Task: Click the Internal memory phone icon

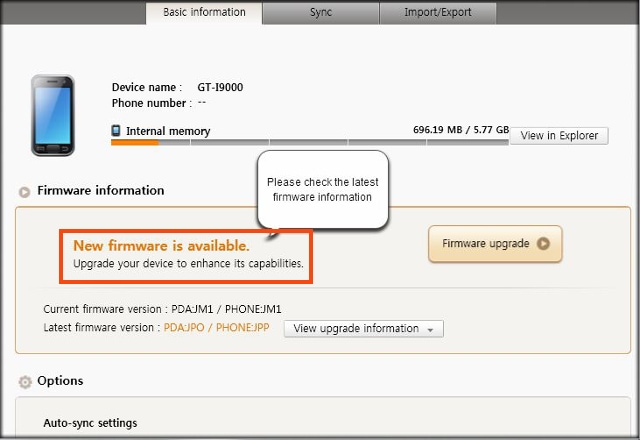Action: tap(116, 131)
